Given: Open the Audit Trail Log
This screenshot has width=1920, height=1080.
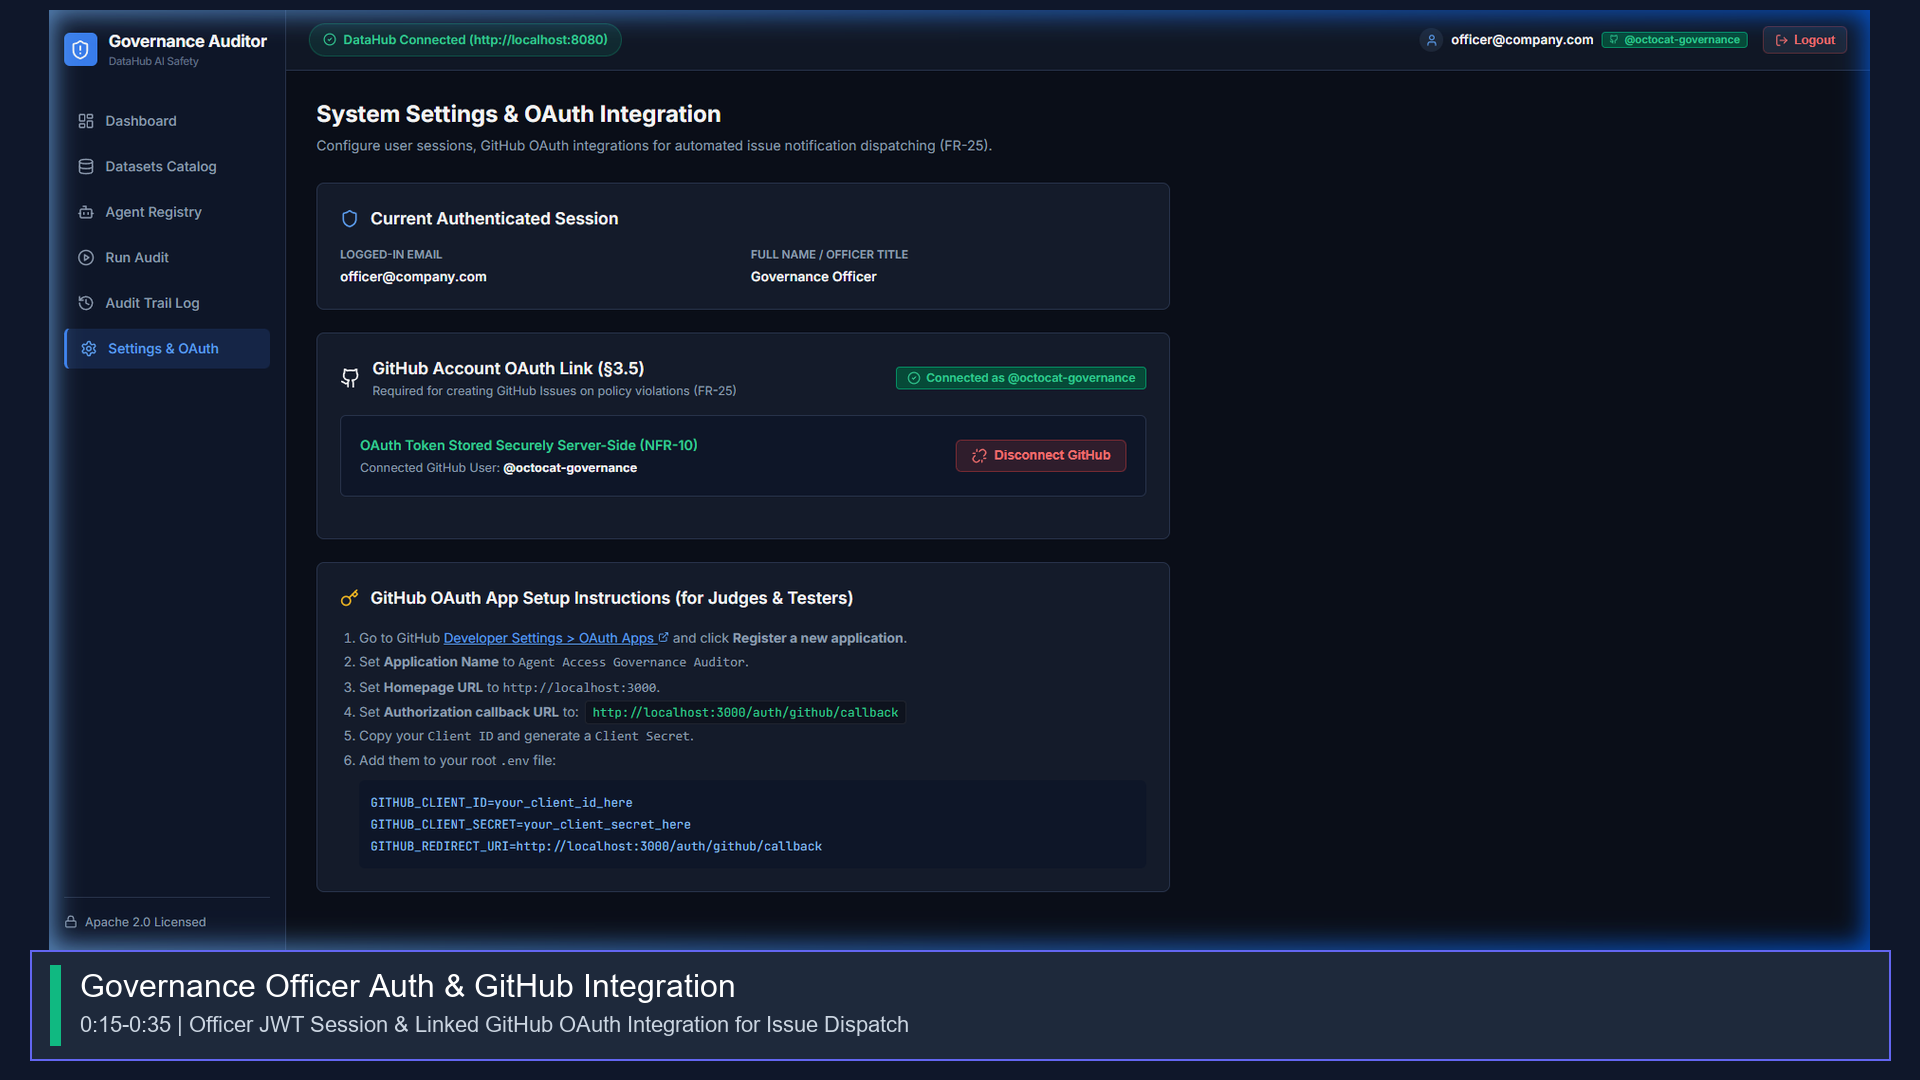Looking at the screenshot, I should click(167, 303).
